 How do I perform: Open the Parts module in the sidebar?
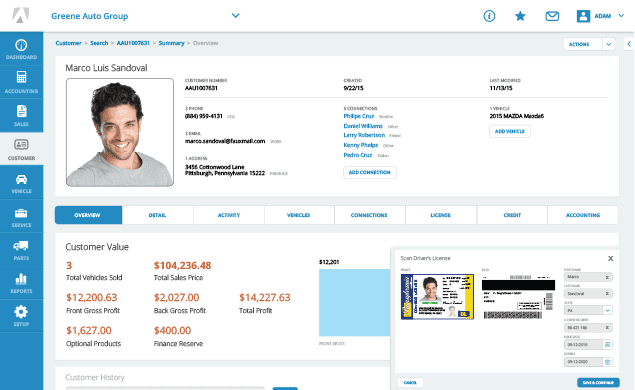(x=21, y=250)
